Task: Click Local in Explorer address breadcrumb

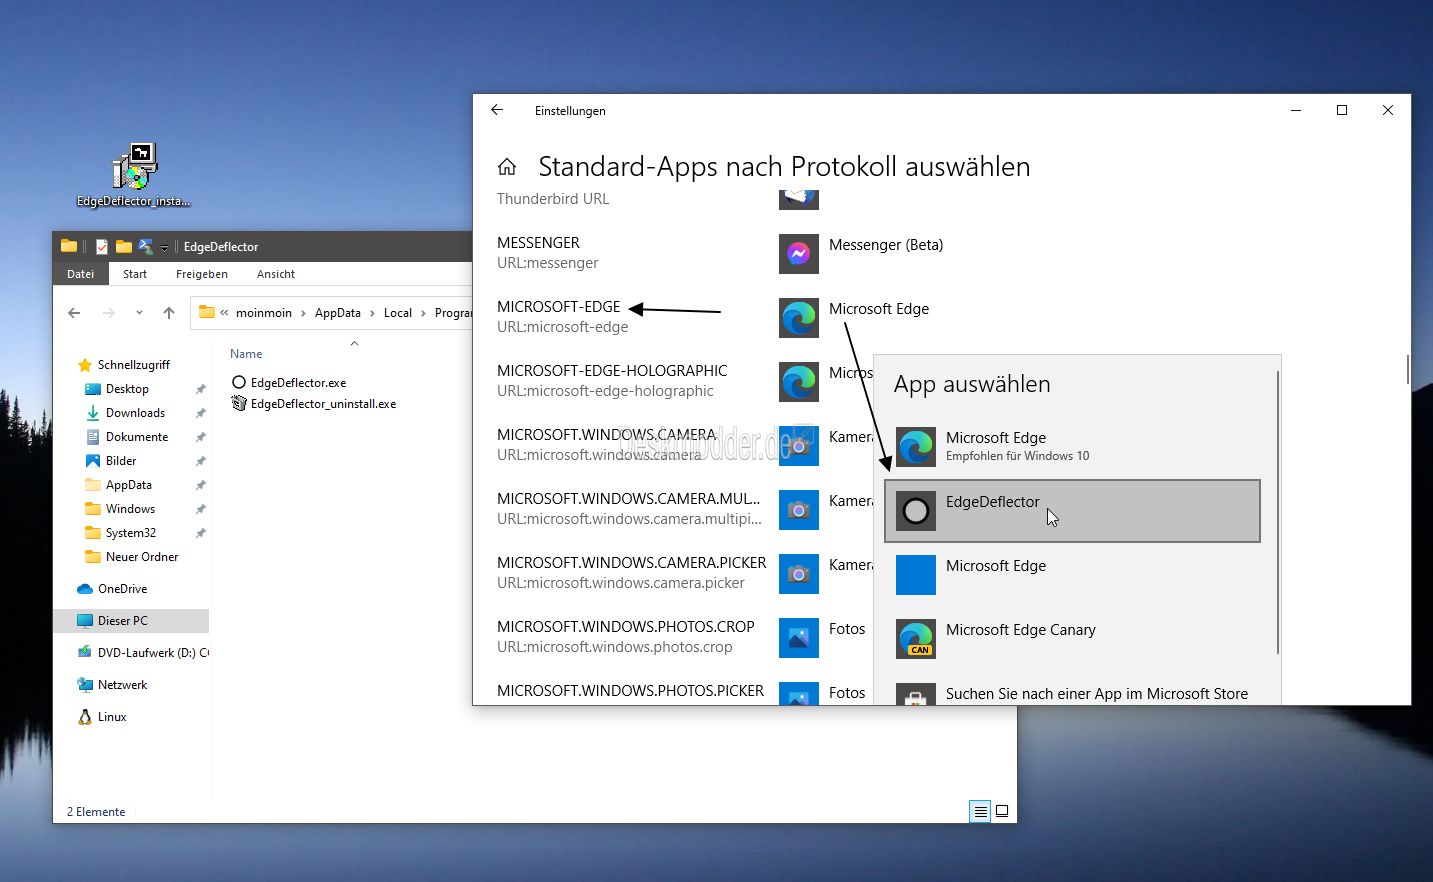Action: 398,313
